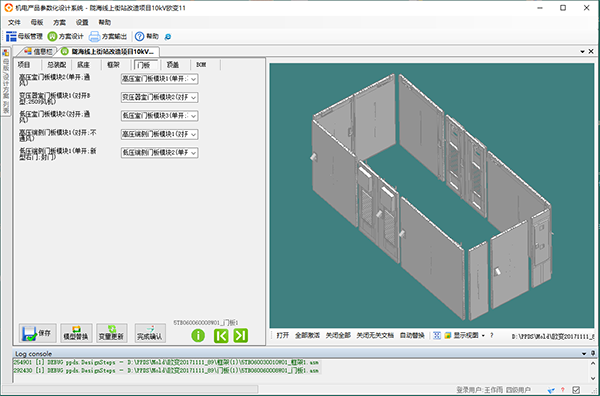Click the log line ending 门板1.asm
Image resolution: width=600 pixels, height=396 pixels.
(166, 371)
